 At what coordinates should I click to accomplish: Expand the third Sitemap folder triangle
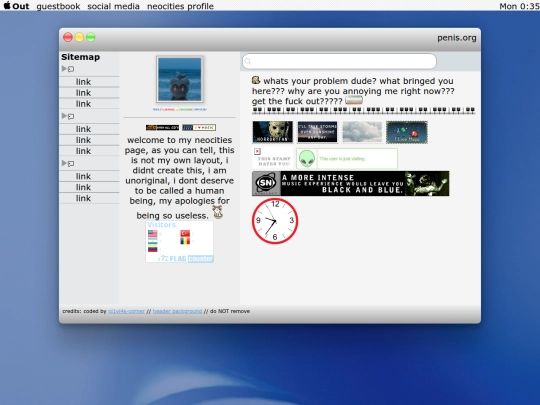click(64, 163)
